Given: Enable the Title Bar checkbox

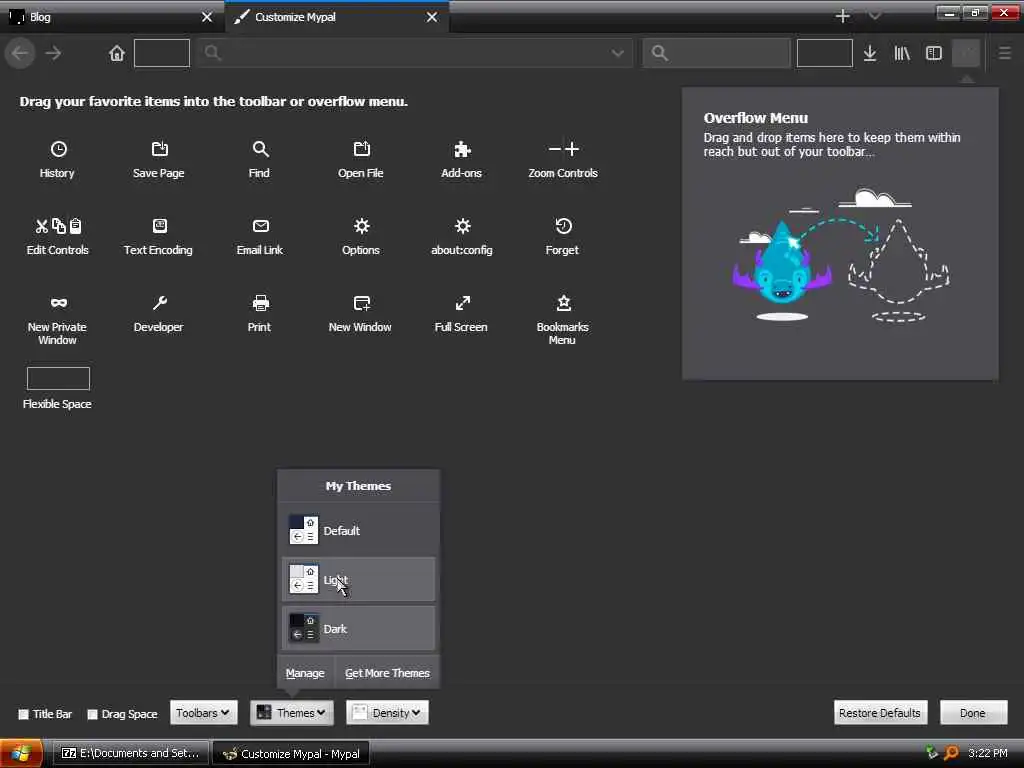Looking at the screenshot, I should click(24, 714).
